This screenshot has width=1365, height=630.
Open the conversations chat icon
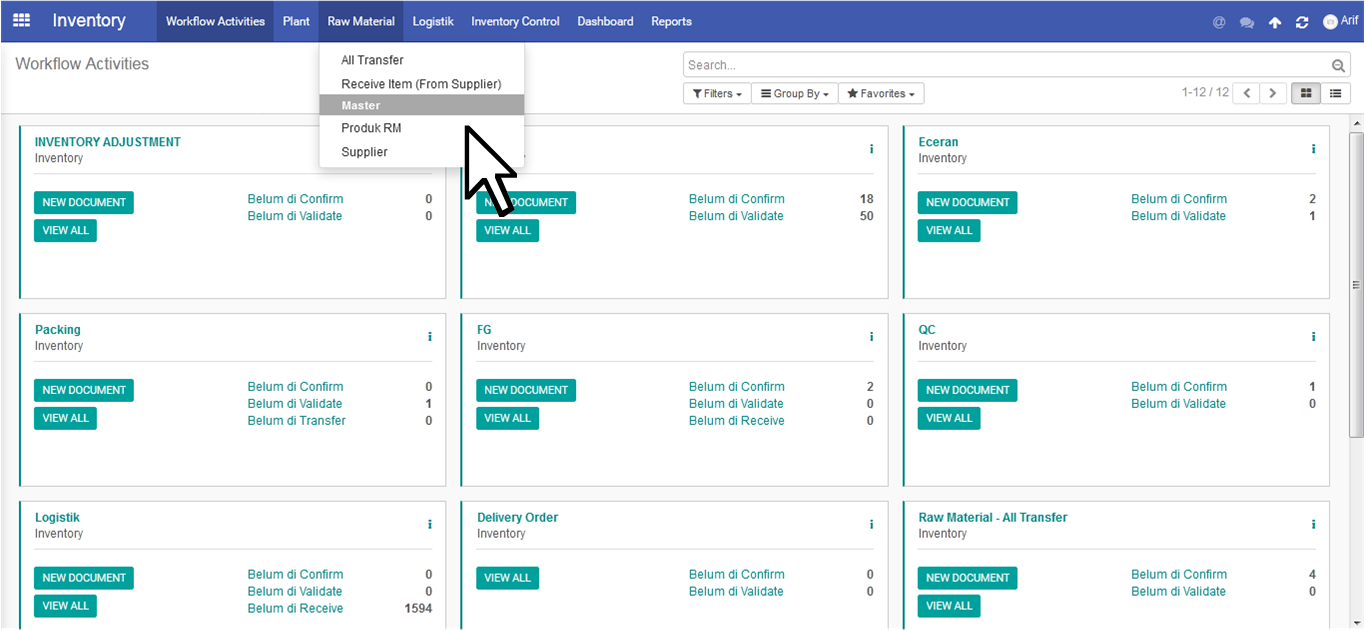[1246, 22]
